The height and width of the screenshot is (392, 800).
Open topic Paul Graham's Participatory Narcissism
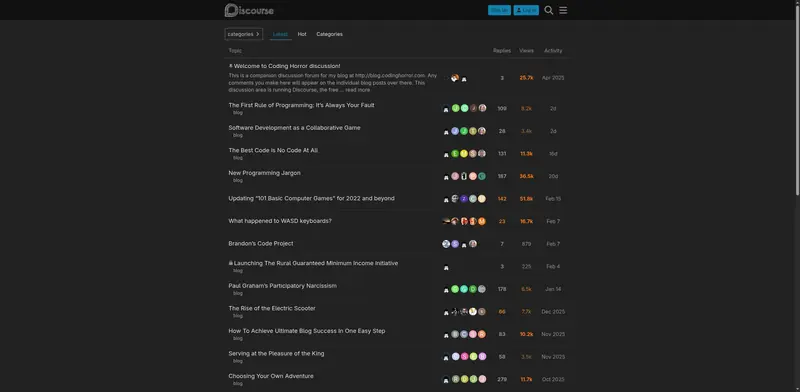pyautogui.click(x=283, y=286)
